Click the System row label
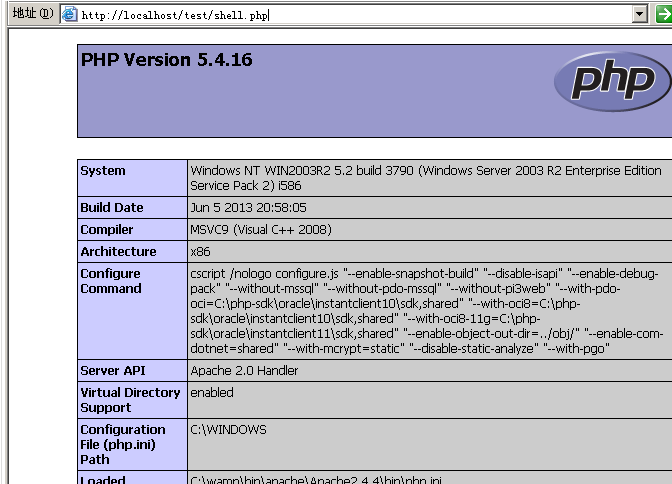The image size is (672, 484). click(103, 171)
